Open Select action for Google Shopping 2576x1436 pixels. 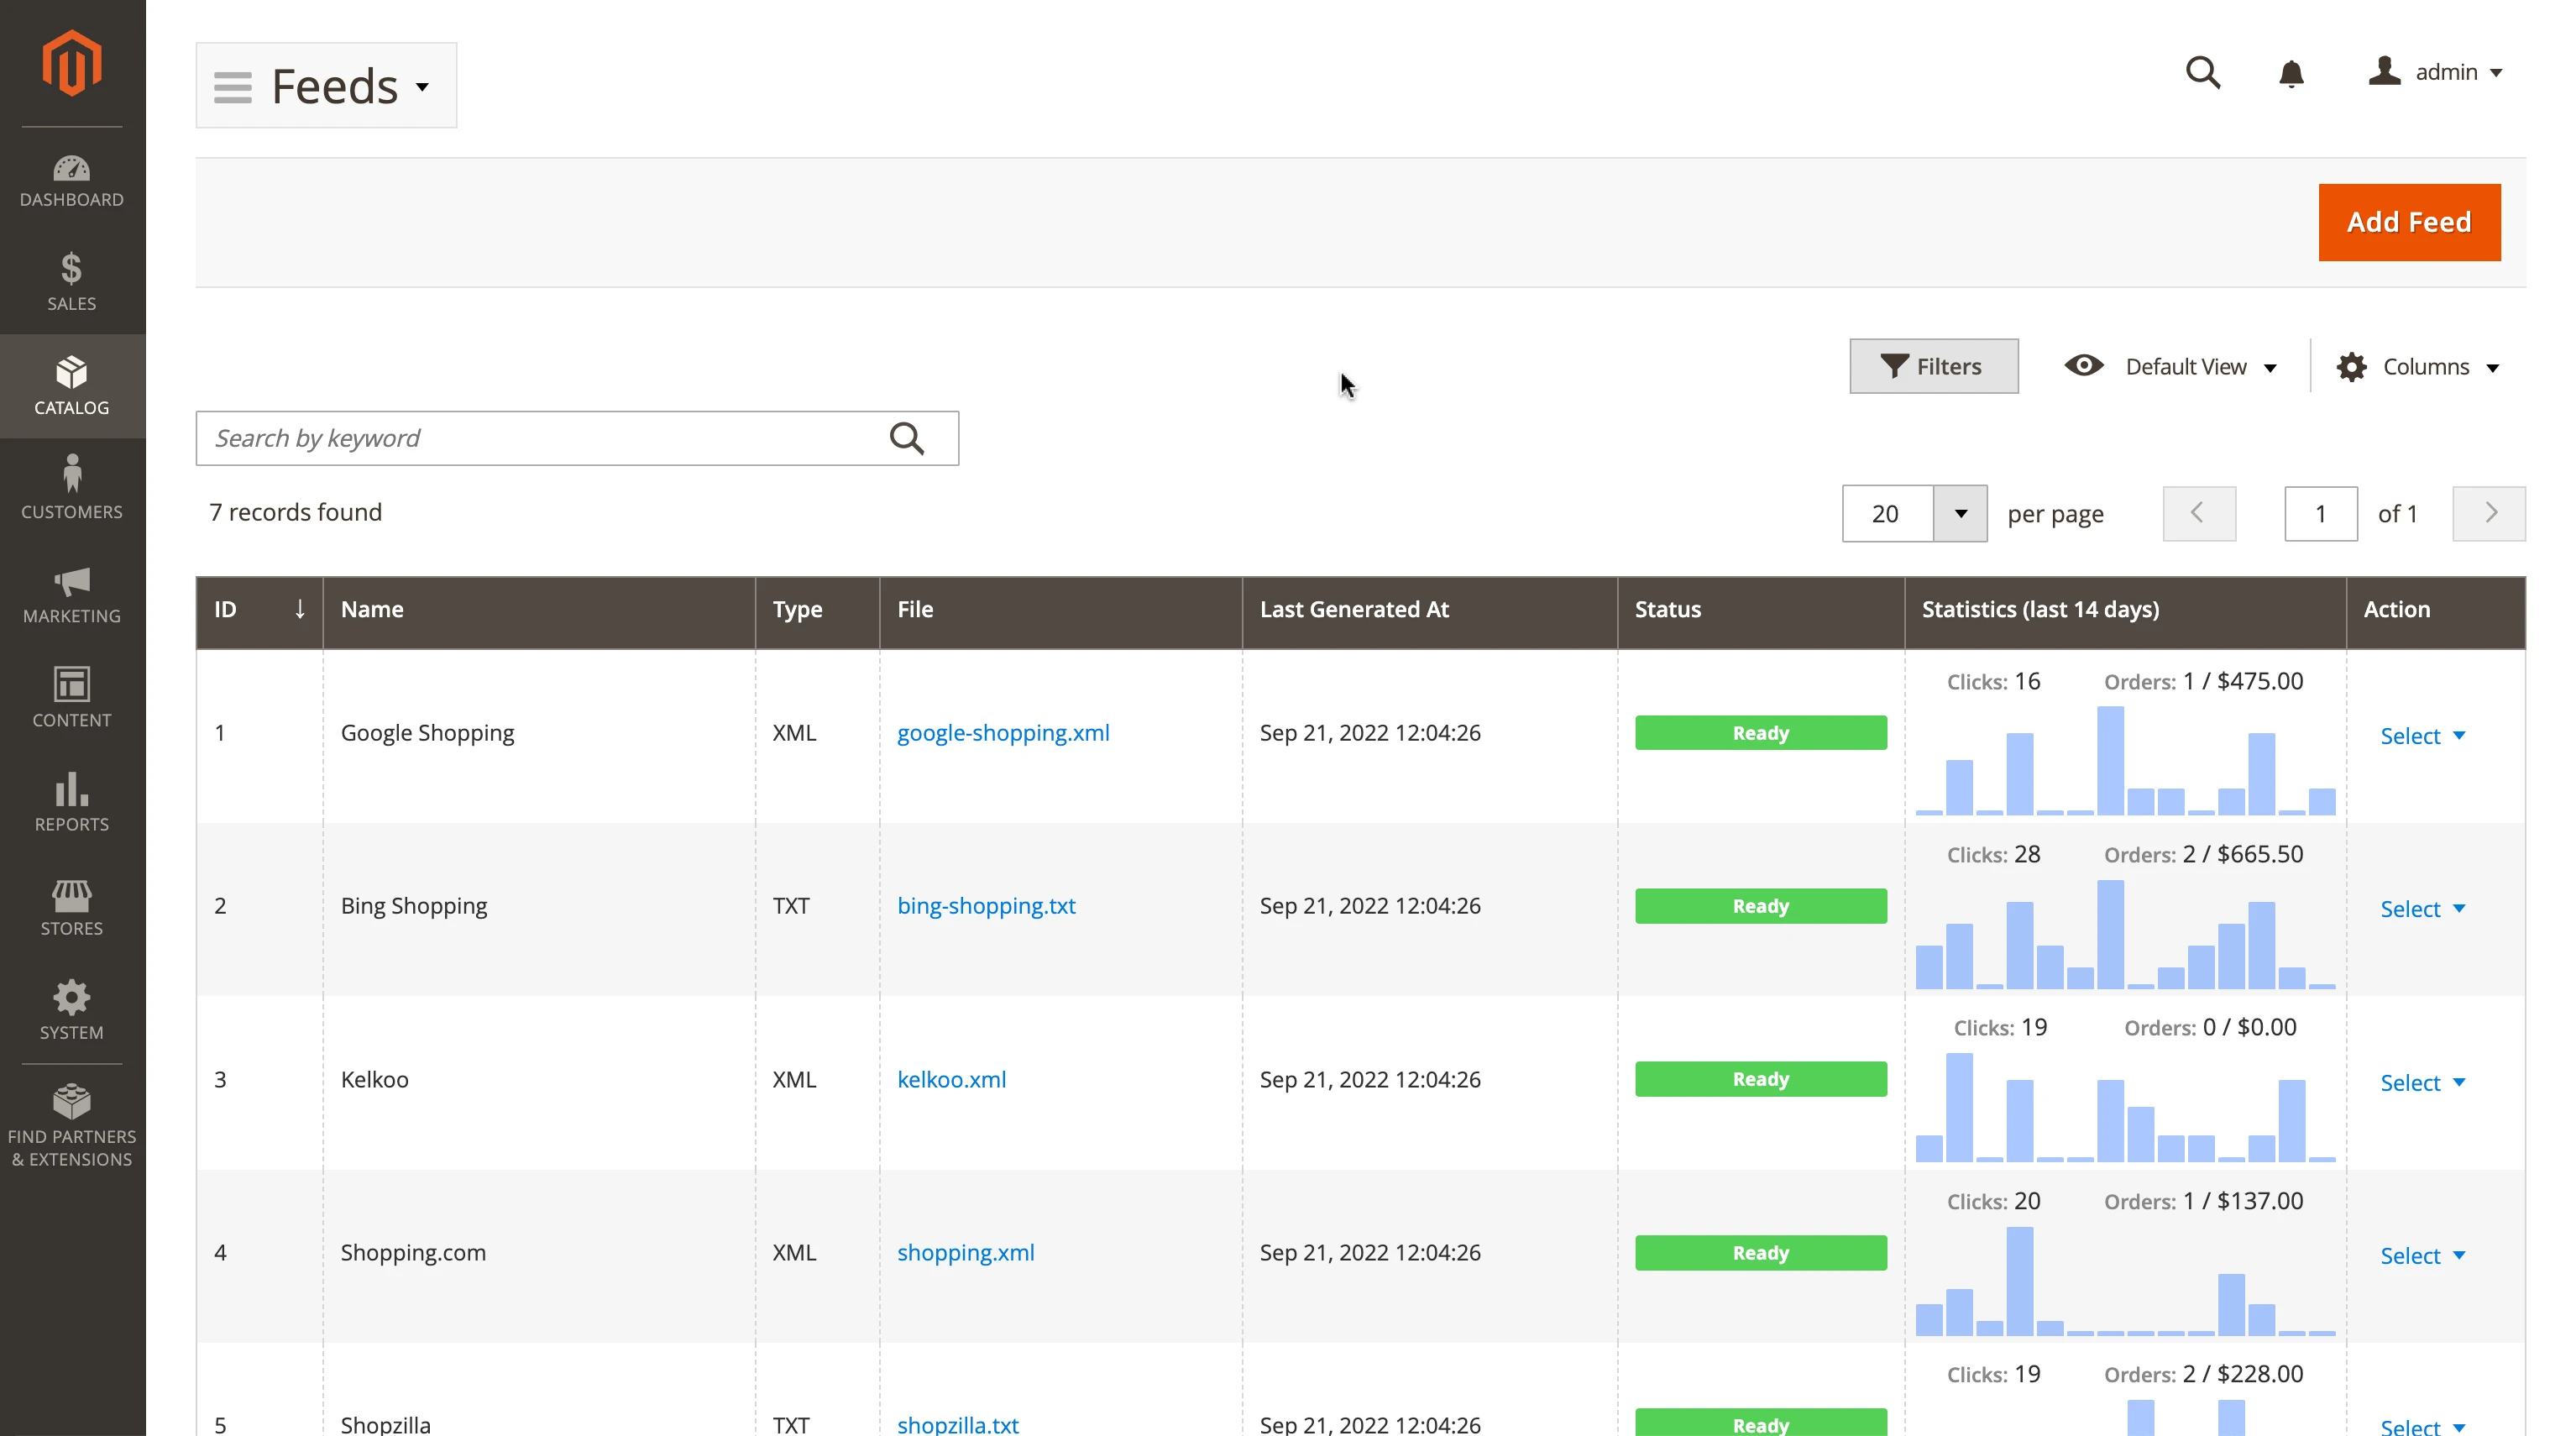(x=2422, y=736)
